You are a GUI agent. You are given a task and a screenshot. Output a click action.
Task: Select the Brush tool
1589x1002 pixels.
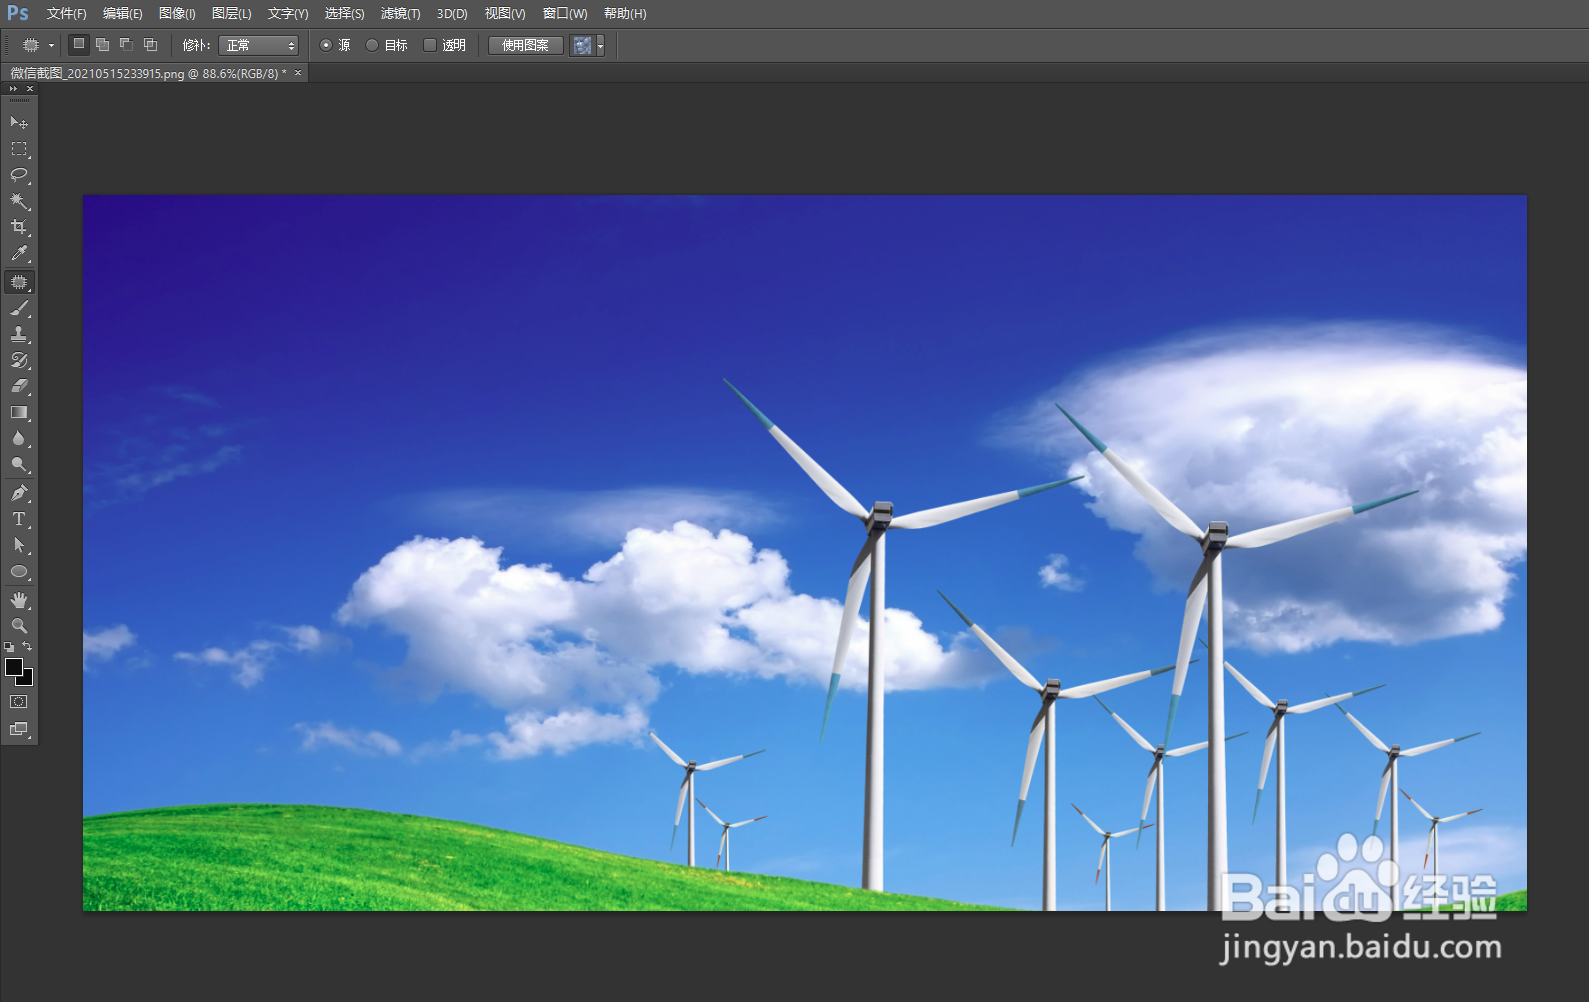pyautogui.click(x=19, y=308)
